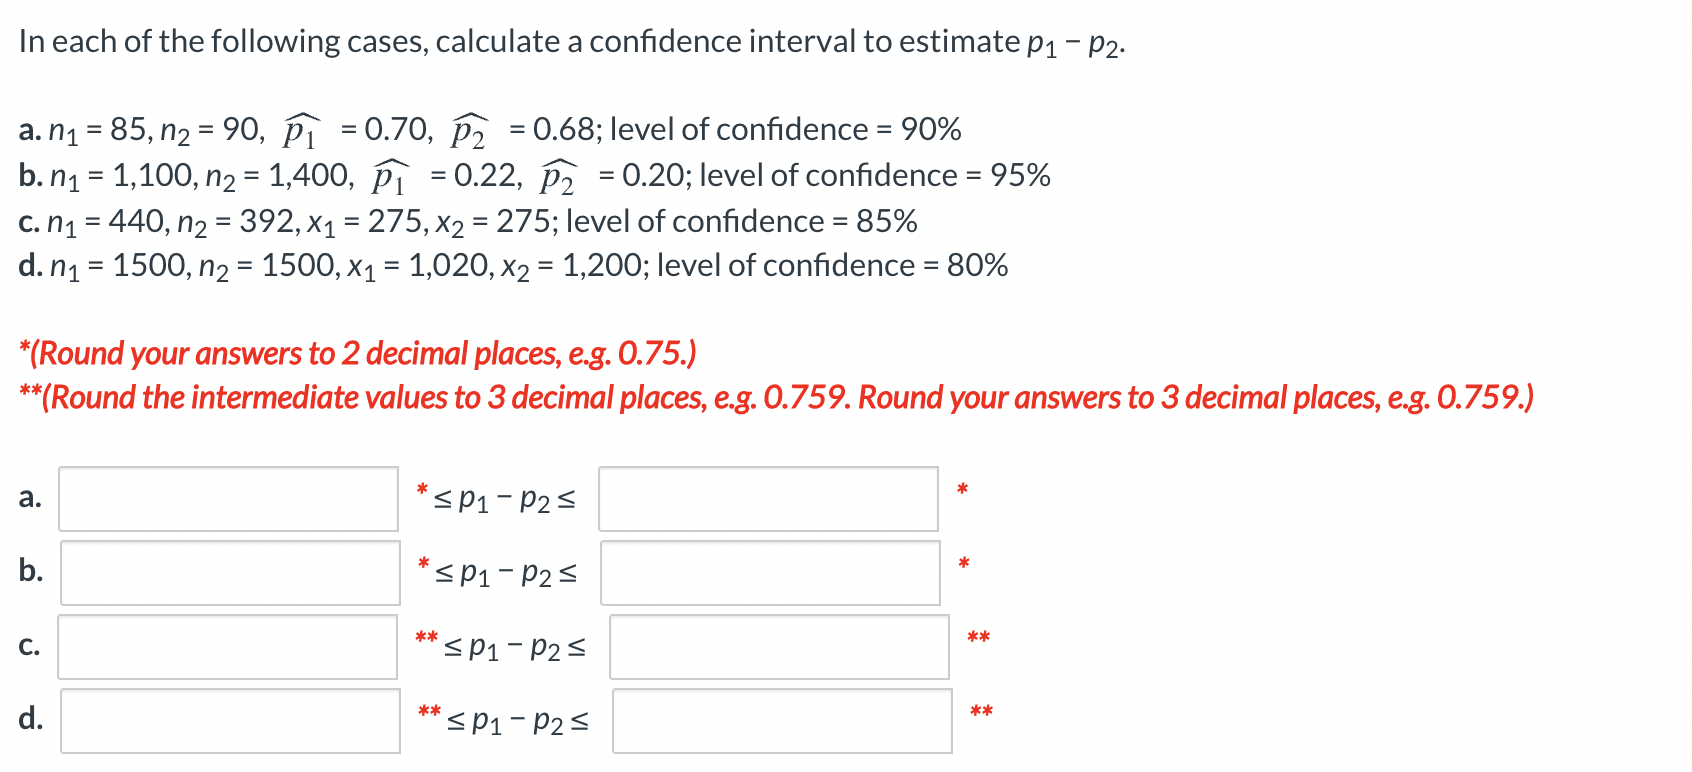
Task: Click the upper bound input field for part a
Action: (768, 499)
